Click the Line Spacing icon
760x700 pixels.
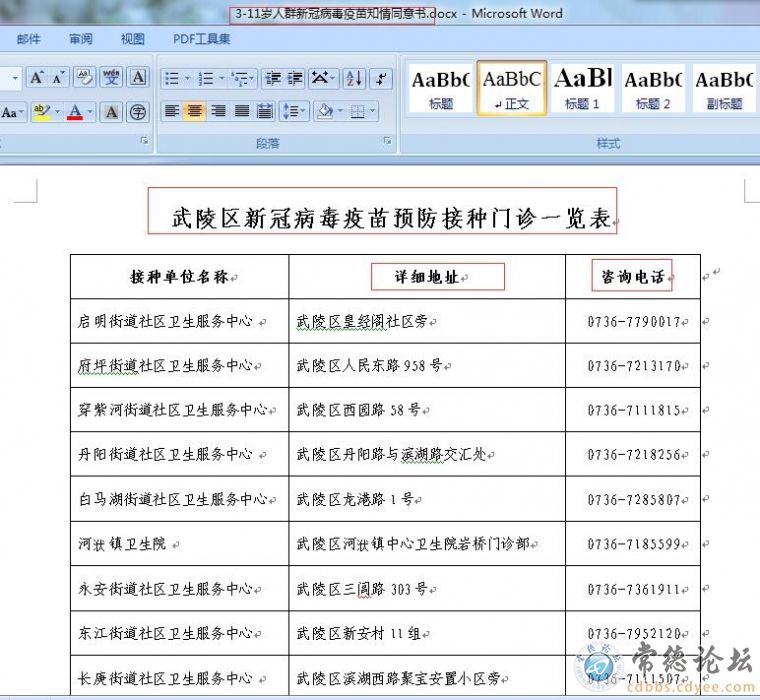tap(291, 111)
